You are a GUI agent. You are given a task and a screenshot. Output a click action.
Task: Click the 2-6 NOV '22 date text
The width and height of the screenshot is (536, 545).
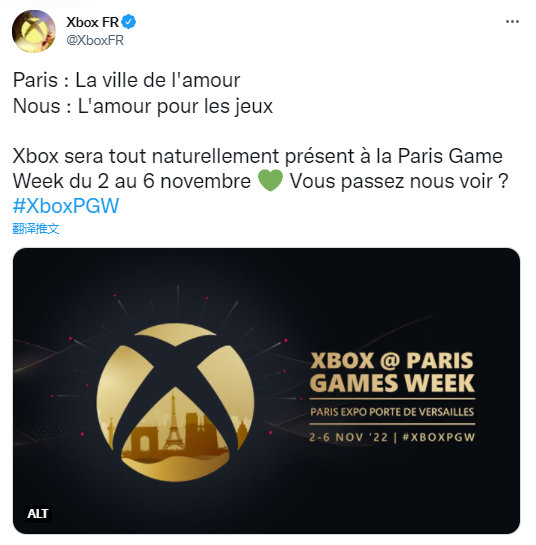coord(348,437)
